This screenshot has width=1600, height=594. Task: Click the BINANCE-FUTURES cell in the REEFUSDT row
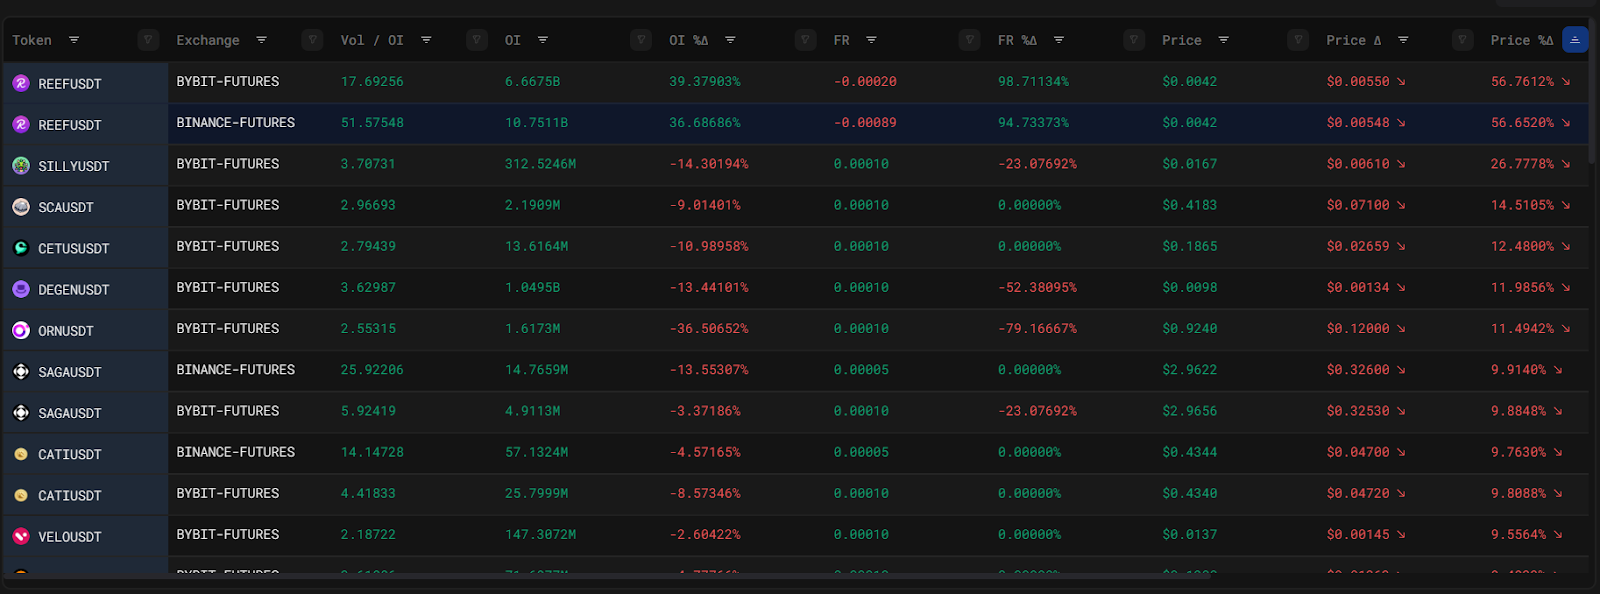(x=236, y=123)
